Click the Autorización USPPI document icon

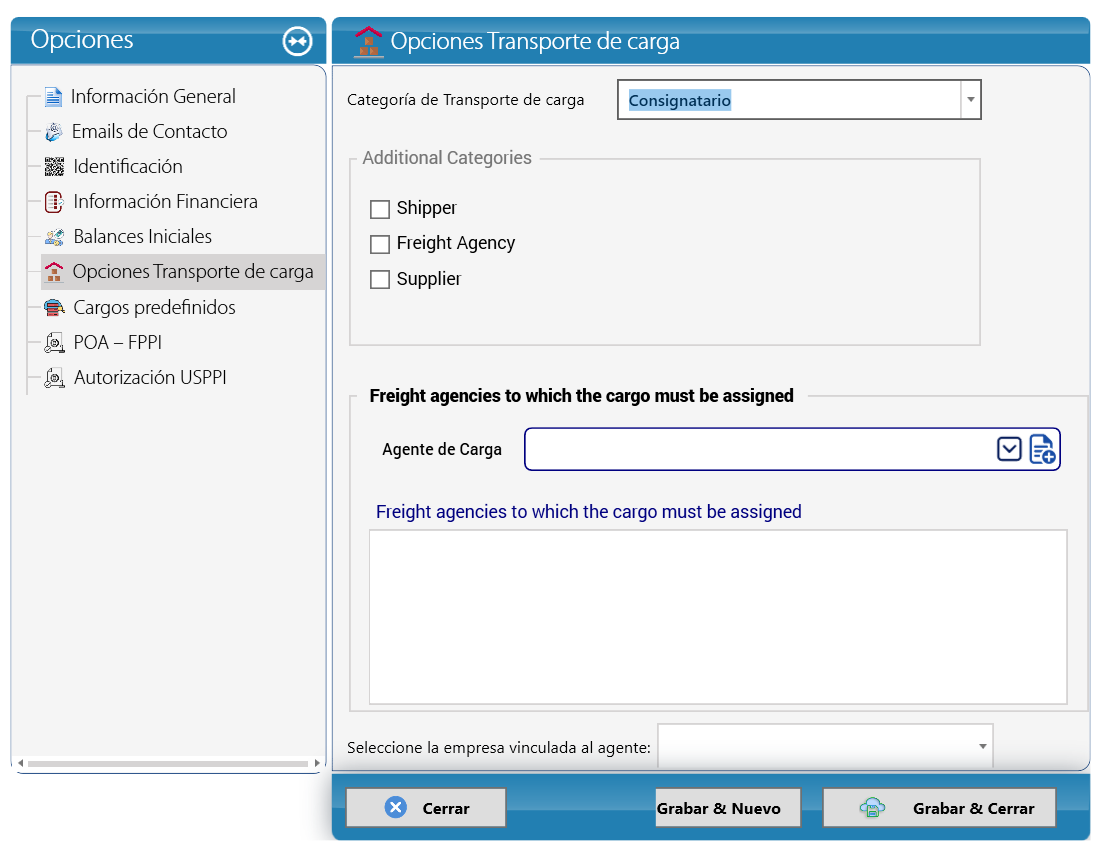pyautogui.click(x=54, y=378)
